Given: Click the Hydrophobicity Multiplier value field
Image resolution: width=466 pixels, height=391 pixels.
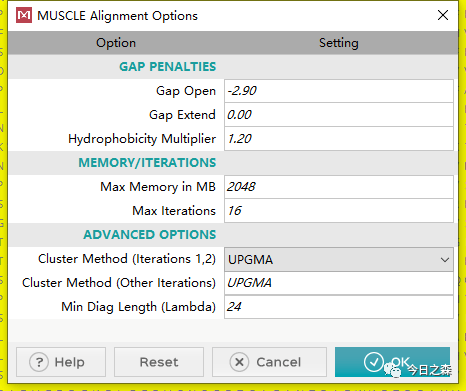Looking at the screenshot, I should pyautogui.click(x=339, y=139).
